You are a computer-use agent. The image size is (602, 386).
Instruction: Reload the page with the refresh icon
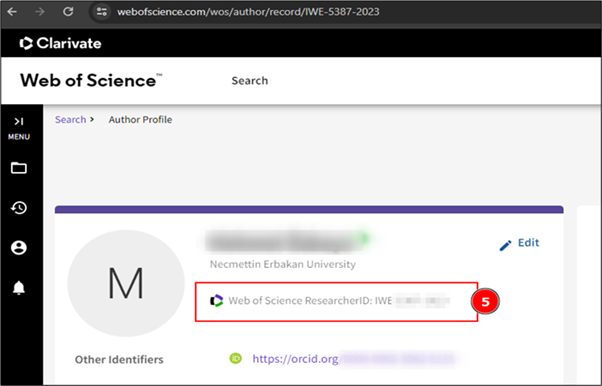click(x=68, y=12)
